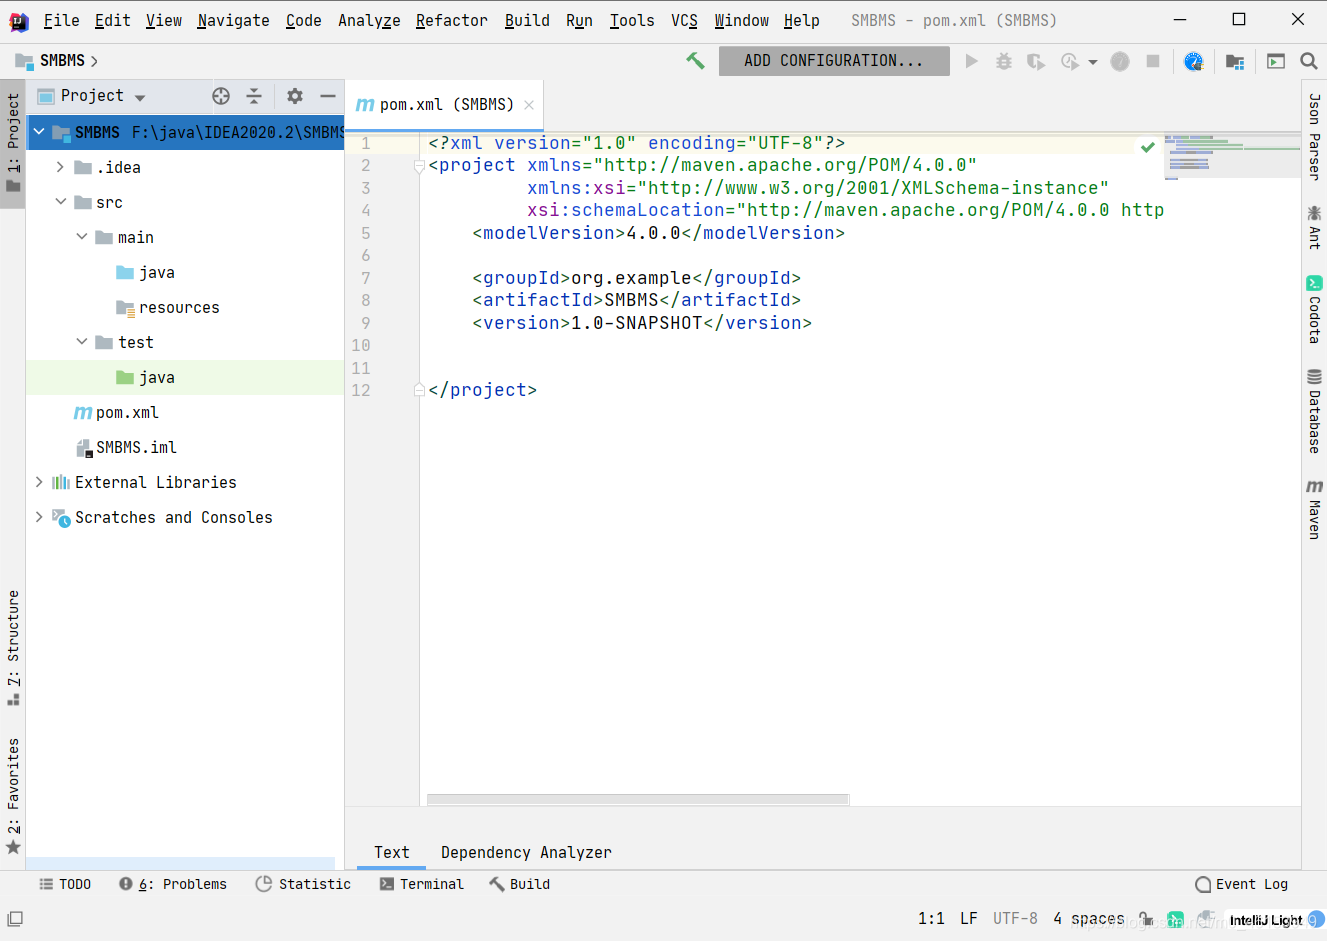Click the Search Everywhere magnifier icon
The image size is (1327, 941).
click(x=1308, y=61)
